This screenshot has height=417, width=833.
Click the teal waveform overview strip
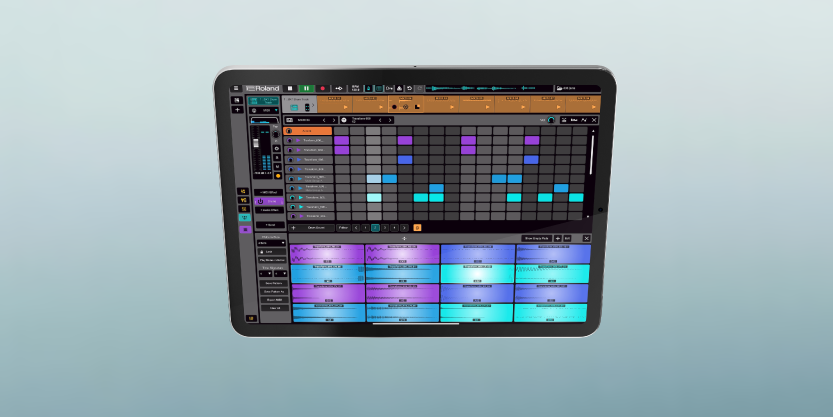coord(488,88)
